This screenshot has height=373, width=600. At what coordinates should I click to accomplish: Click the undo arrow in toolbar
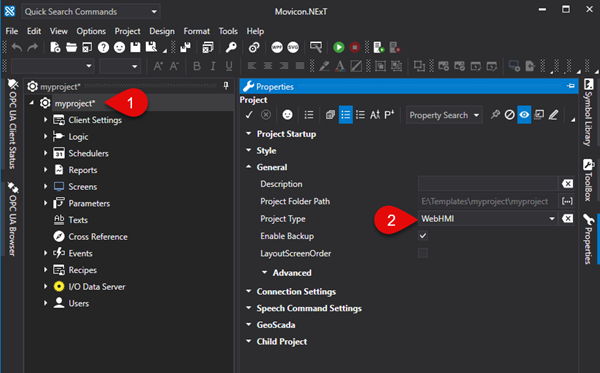(x=17, y=47)
